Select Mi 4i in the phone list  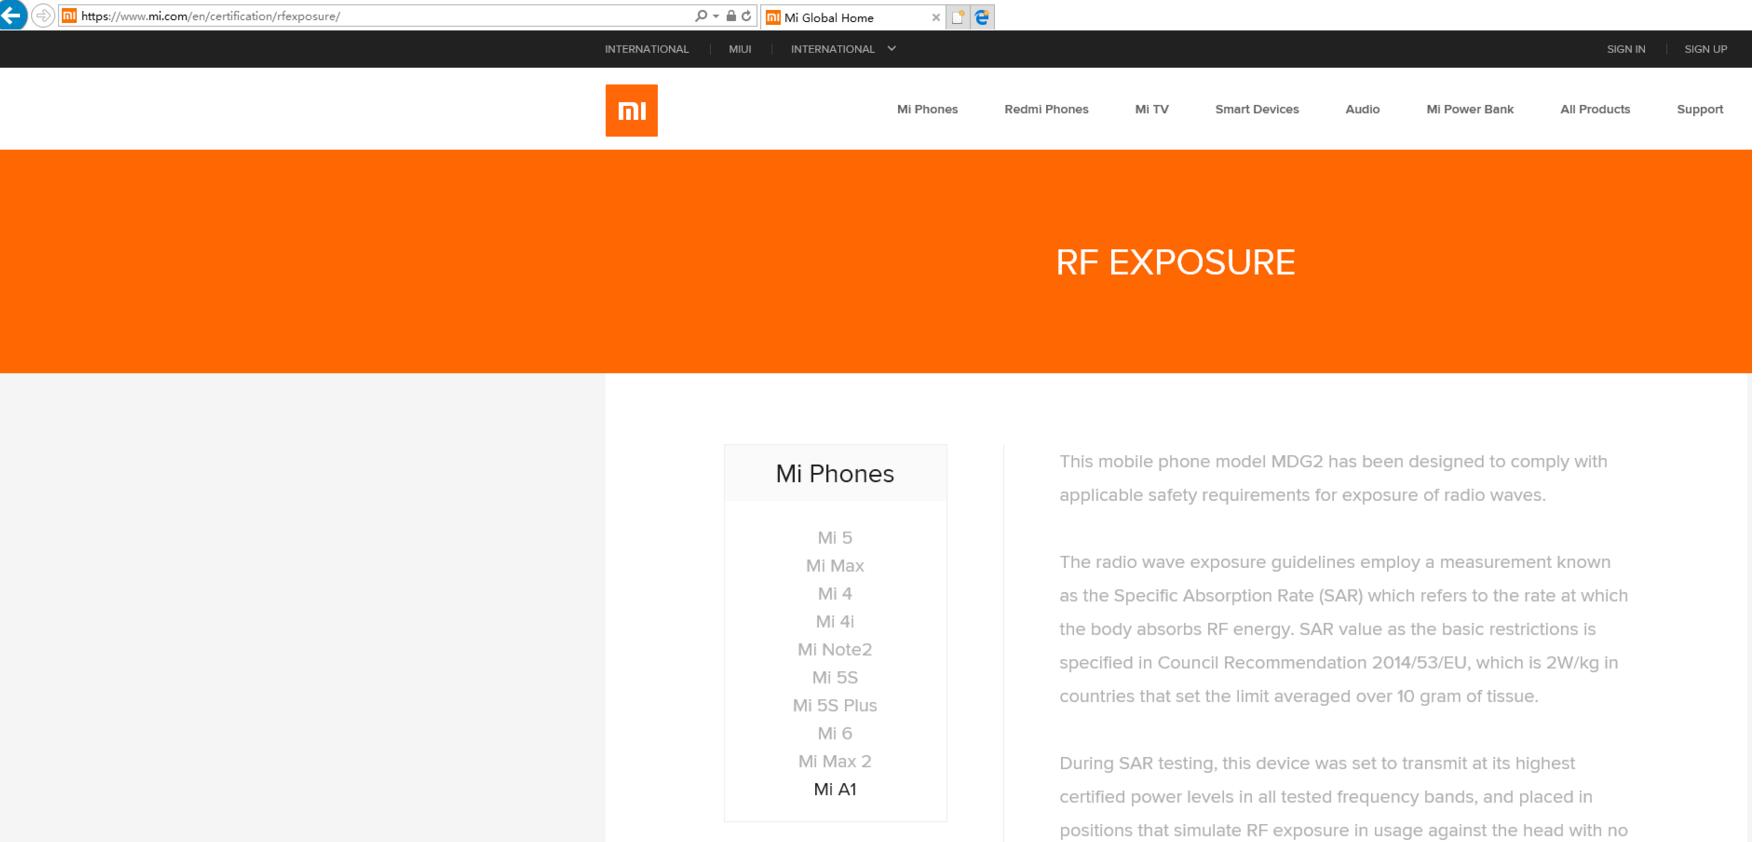835,622
